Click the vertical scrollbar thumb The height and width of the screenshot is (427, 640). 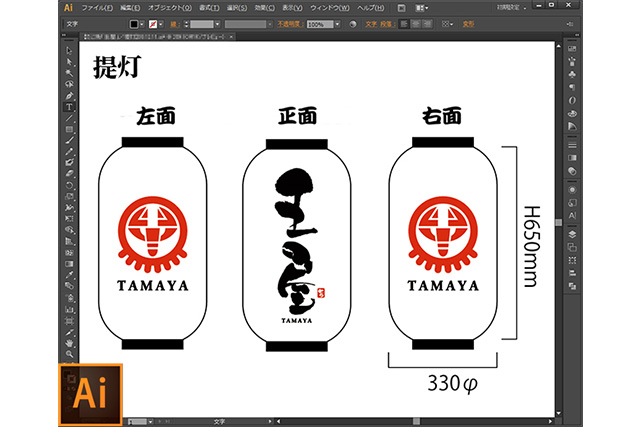558,222
